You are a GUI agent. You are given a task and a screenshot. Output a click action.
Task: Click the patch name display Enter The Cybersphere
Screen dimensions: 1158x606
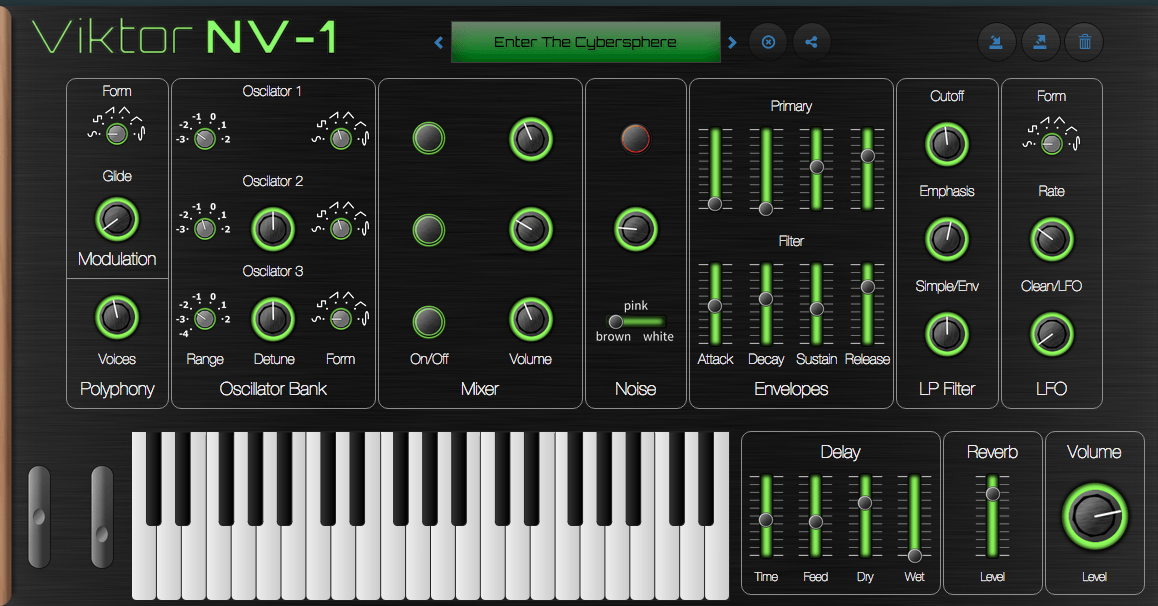tap(586, 42)
